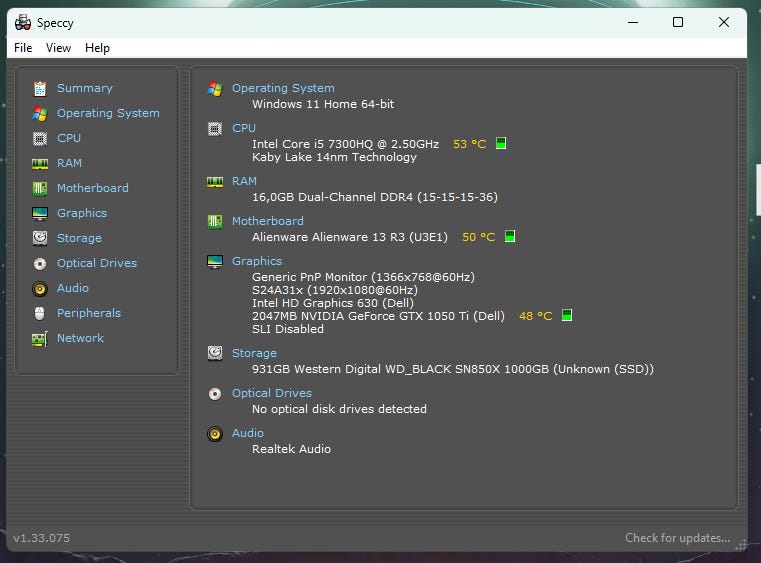The height and width of the screenshot is (563, 761).
Task: Show RAM details from the sidebar
Action: click(x=69, y=163)
